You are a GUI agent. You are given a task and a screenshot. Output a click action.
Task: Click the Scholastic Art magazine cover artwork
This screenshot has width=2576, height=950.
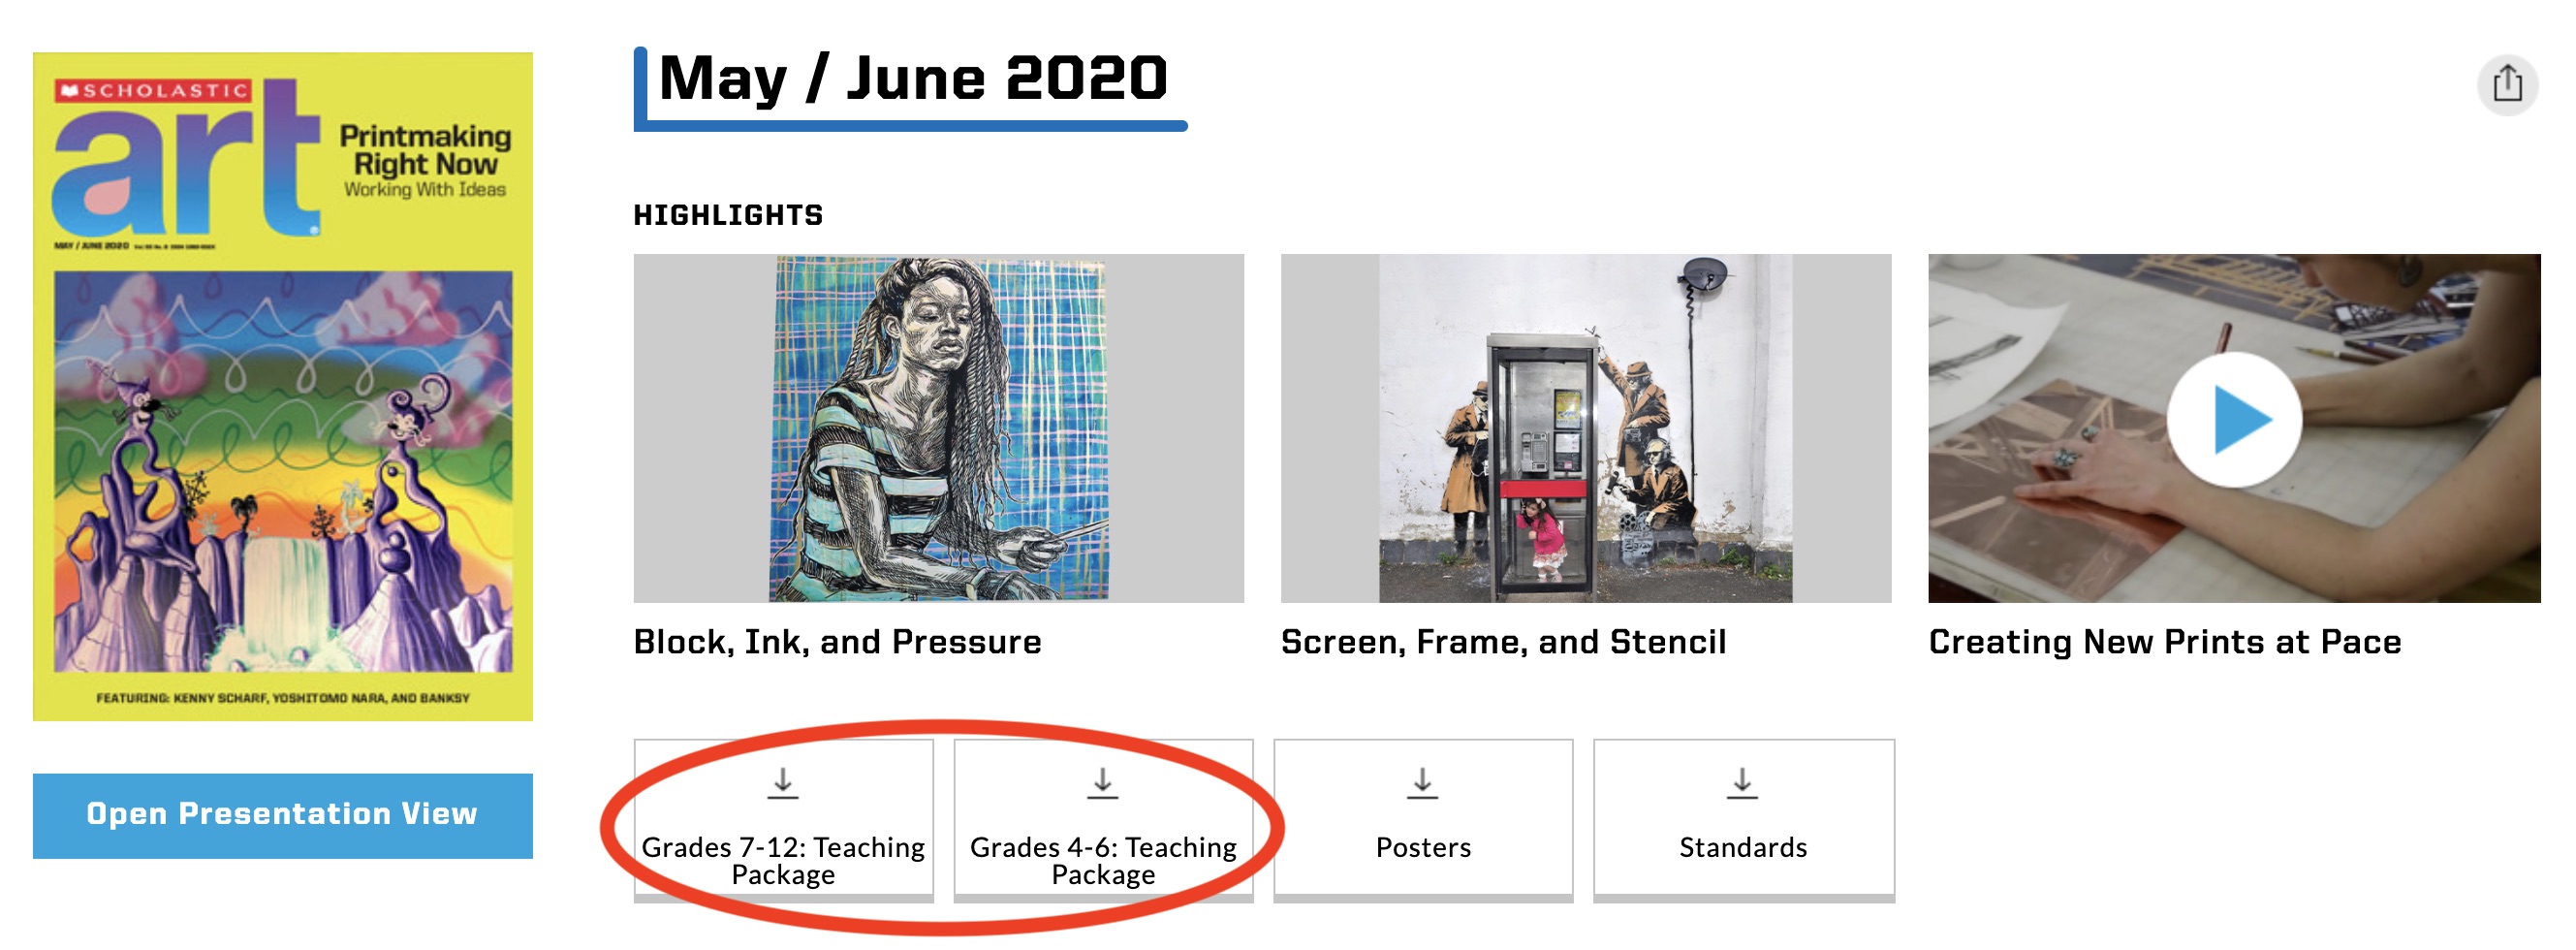283,470
